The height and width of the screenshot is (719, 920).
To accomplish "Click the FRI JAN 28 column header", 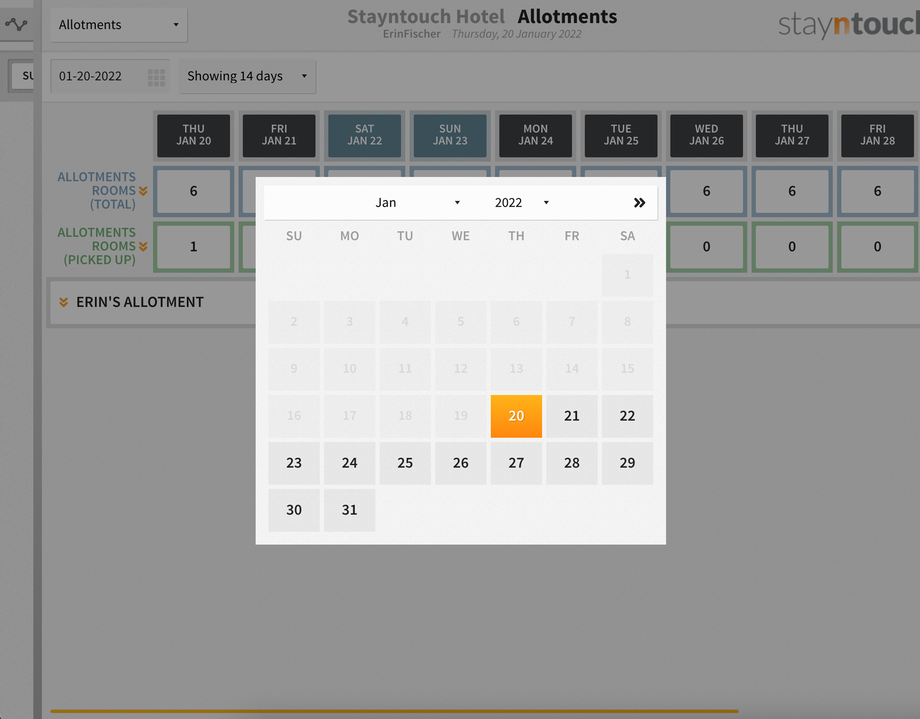I will tap(878, 136).
